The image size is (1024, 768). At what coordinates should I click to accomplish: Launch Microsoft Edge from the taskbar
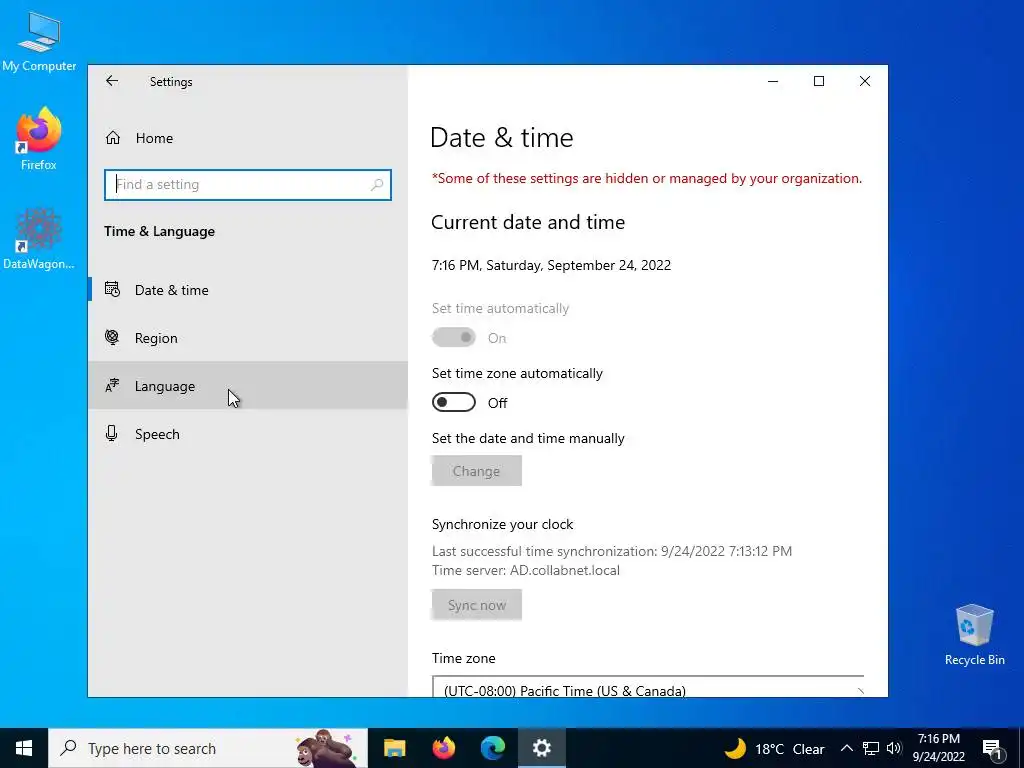click(493, 748)
